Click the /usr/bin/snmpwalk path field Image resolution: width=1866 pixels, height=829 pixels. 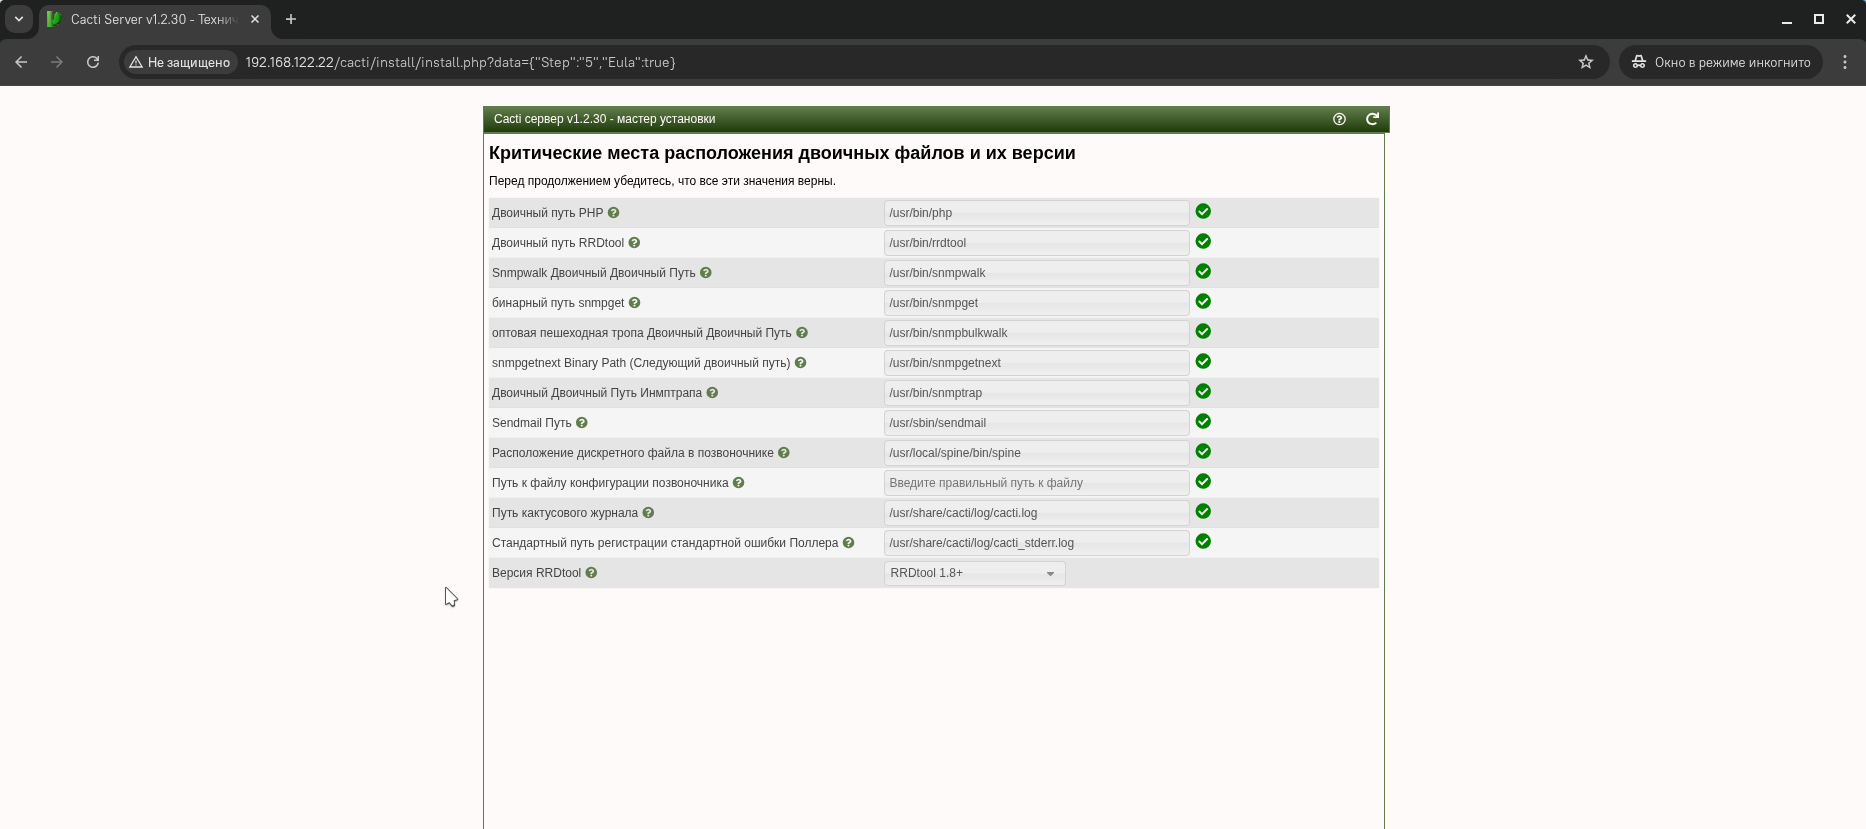[x=1036, y=273]
